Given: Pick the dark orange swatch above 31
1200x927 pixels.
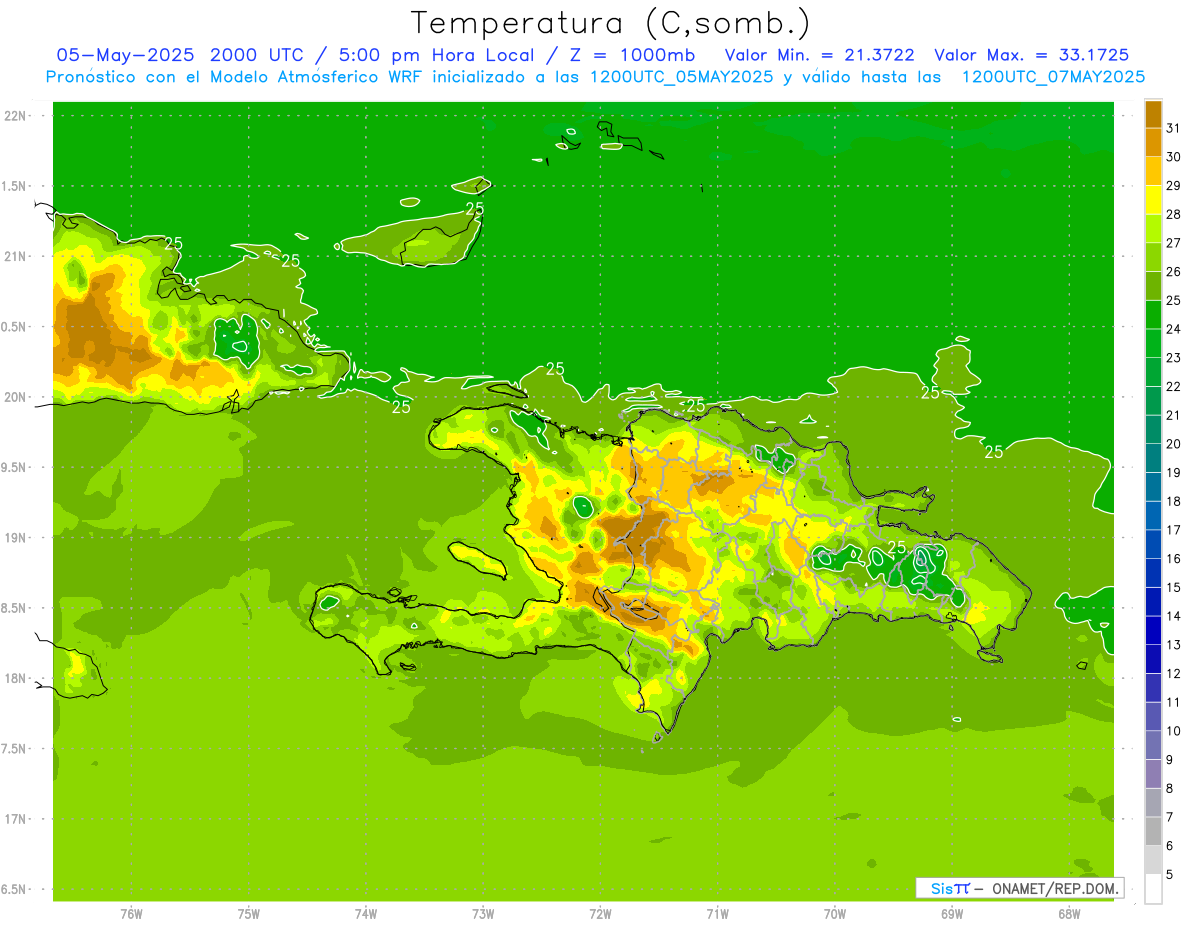Looking at the screenshot, I should (x=1153, y=114).
